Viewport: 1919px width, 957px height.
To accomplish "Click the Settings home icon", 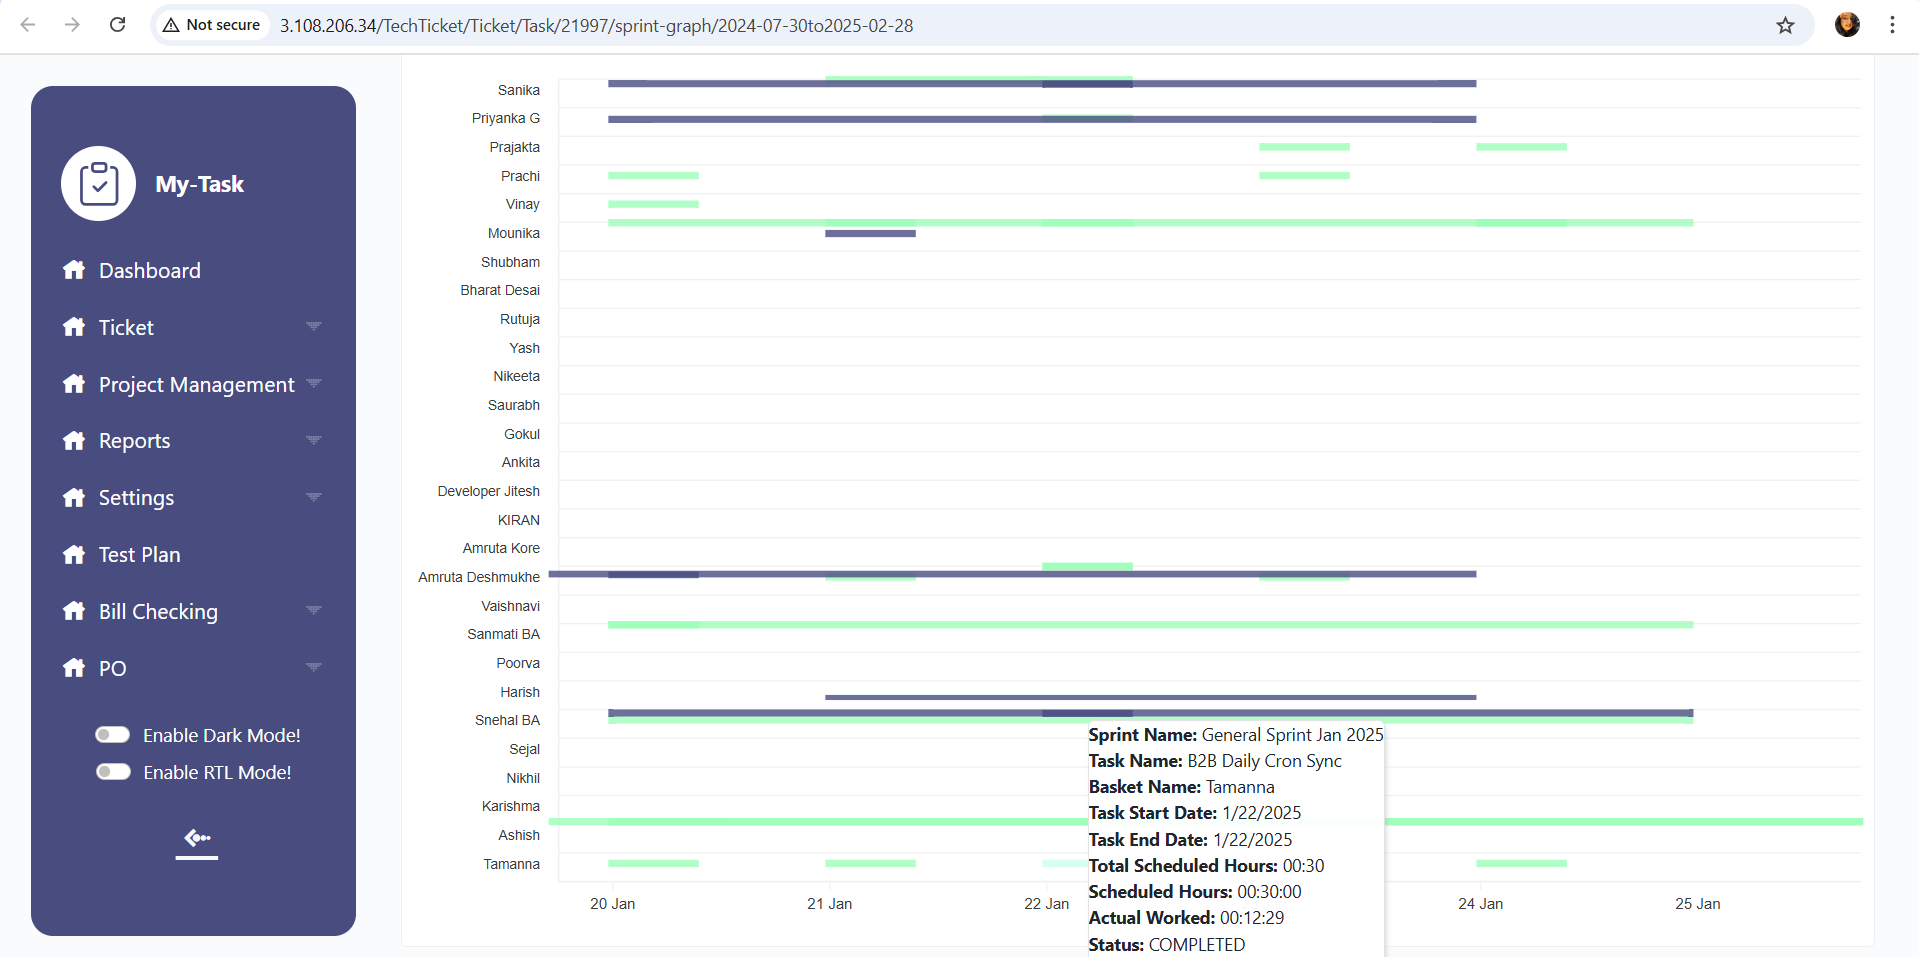I will pos(74,498).
